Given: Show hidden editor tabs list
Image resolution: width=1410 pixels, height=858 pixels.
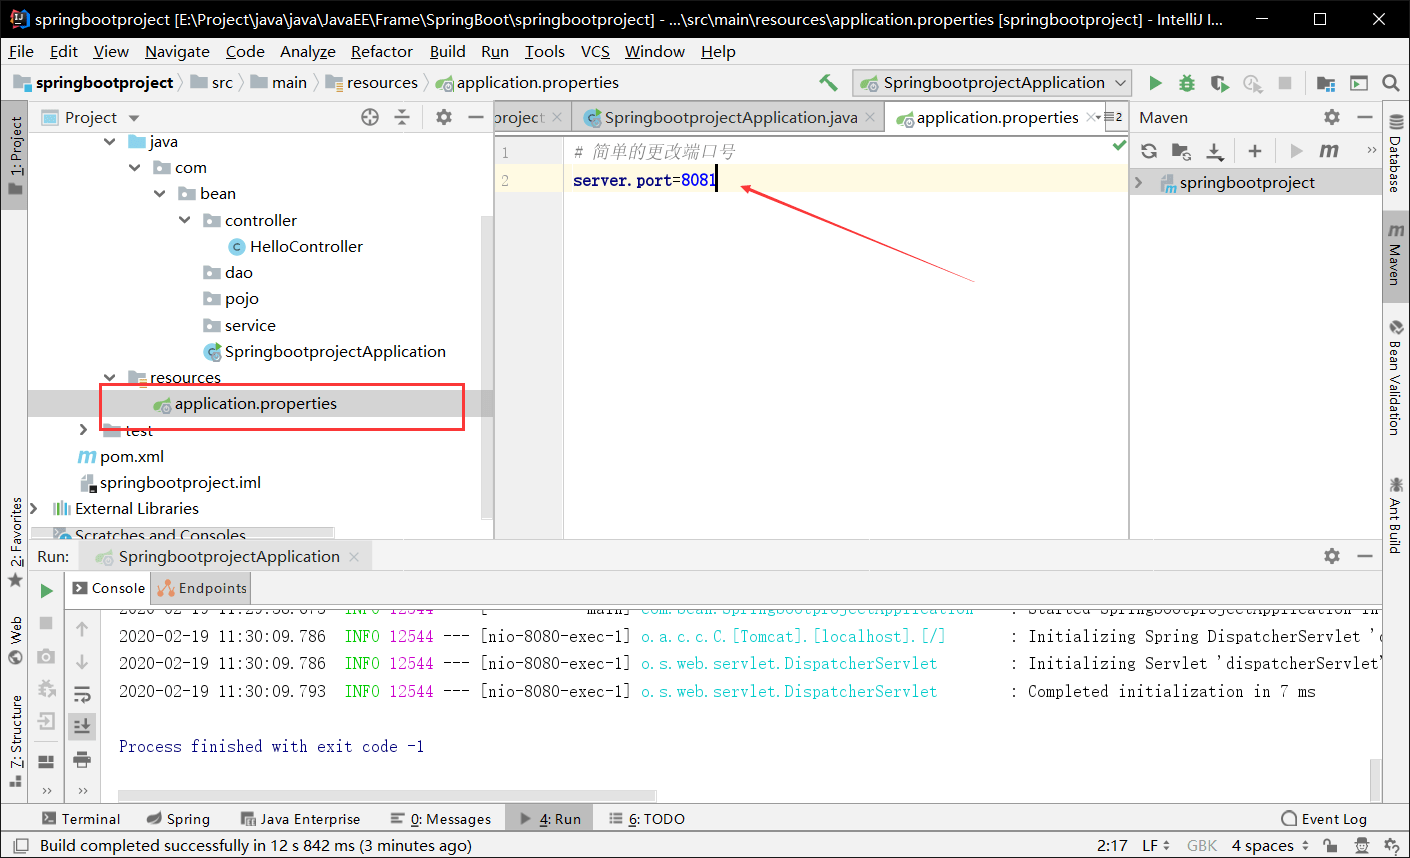Looking at the screenshot, I should click(1112, 117).
